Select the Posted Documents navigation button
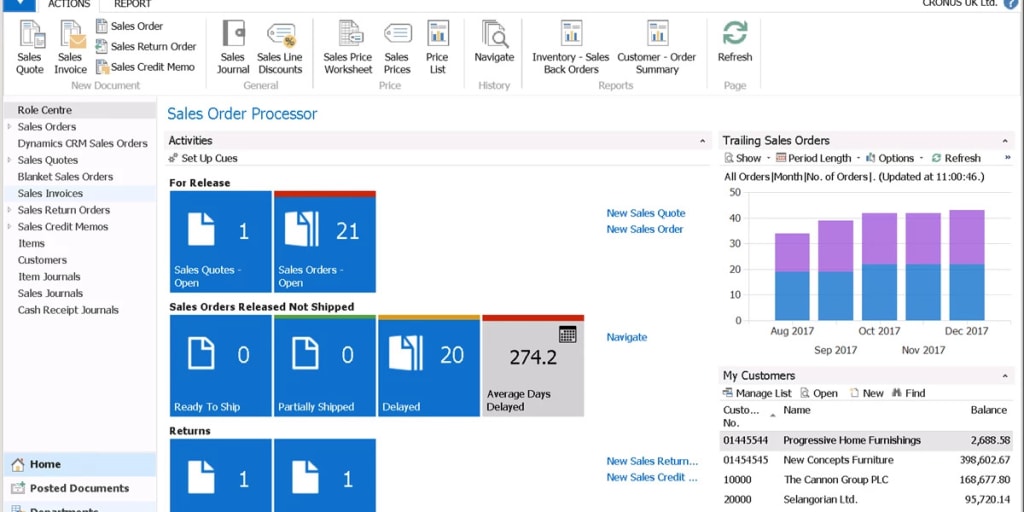Image resolution: width=1024 pixels, height=512 pixels. 80,488
